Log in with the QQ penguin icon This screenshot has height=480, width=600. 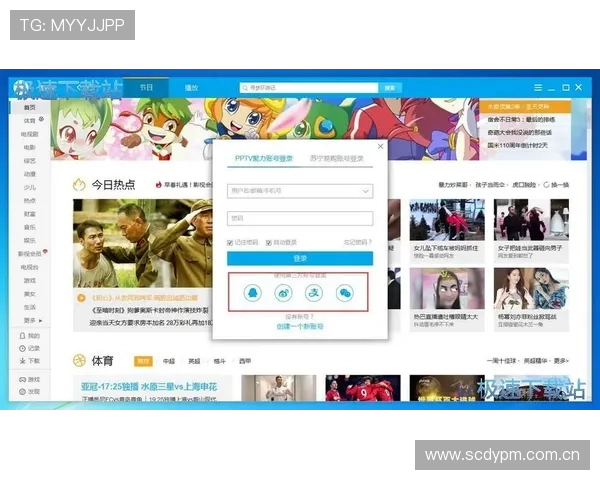tap(253, 293)
